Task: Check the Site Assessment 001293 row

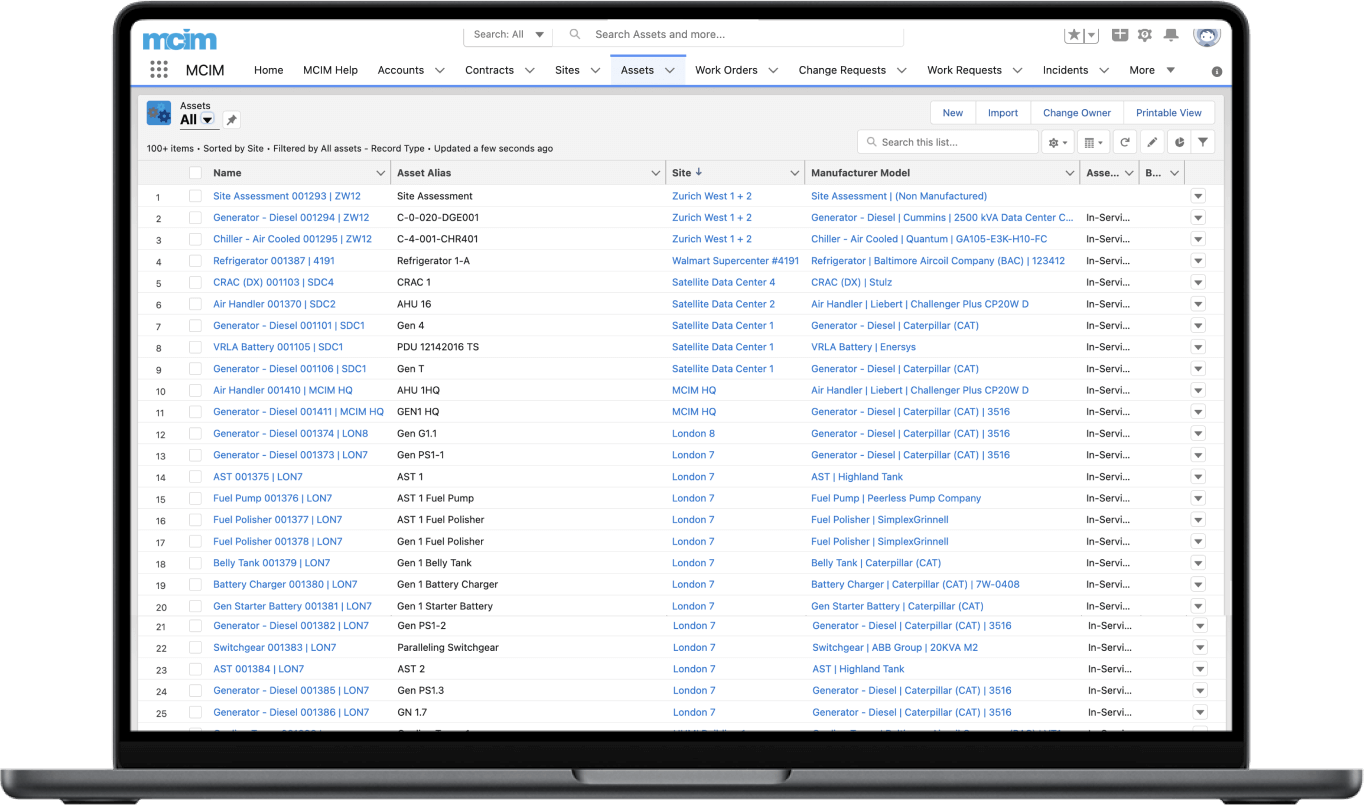Action: [x=195, y=196]
